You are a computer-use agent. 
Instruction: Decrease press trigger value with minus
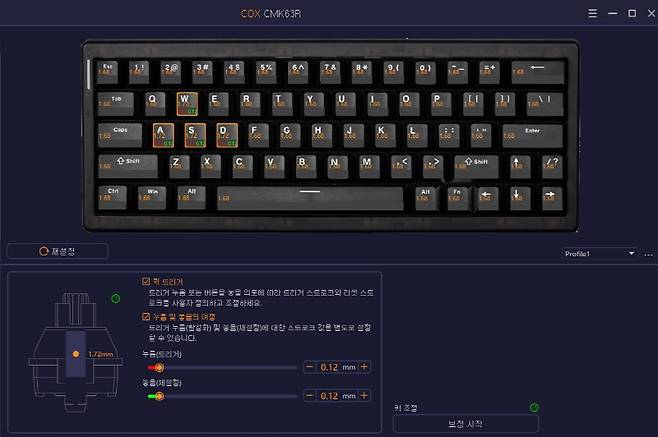[310, 366]
